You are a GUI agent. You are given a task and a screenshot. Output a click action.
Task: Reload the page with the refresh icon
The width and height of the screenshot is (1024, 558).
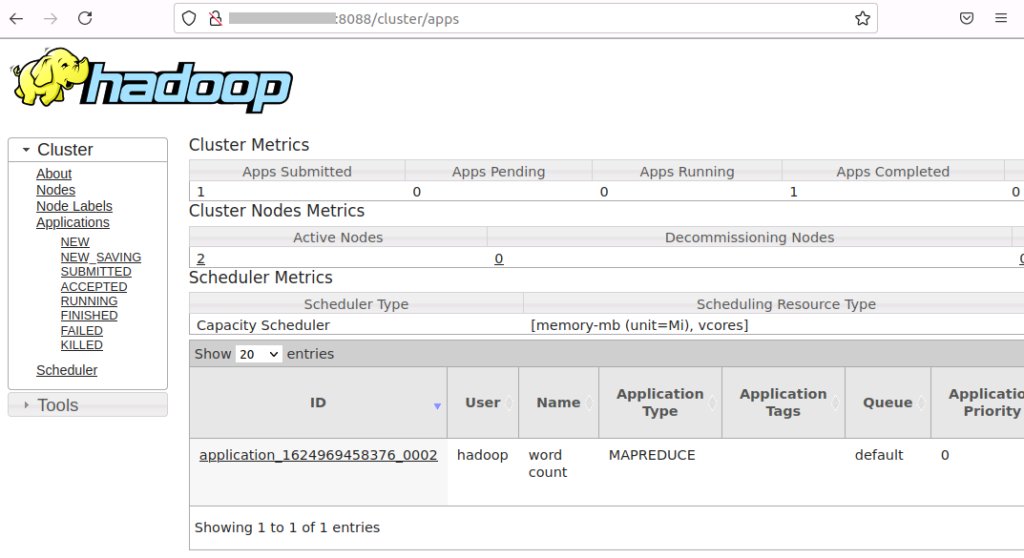pyautogui.click(x=85, y=18)
